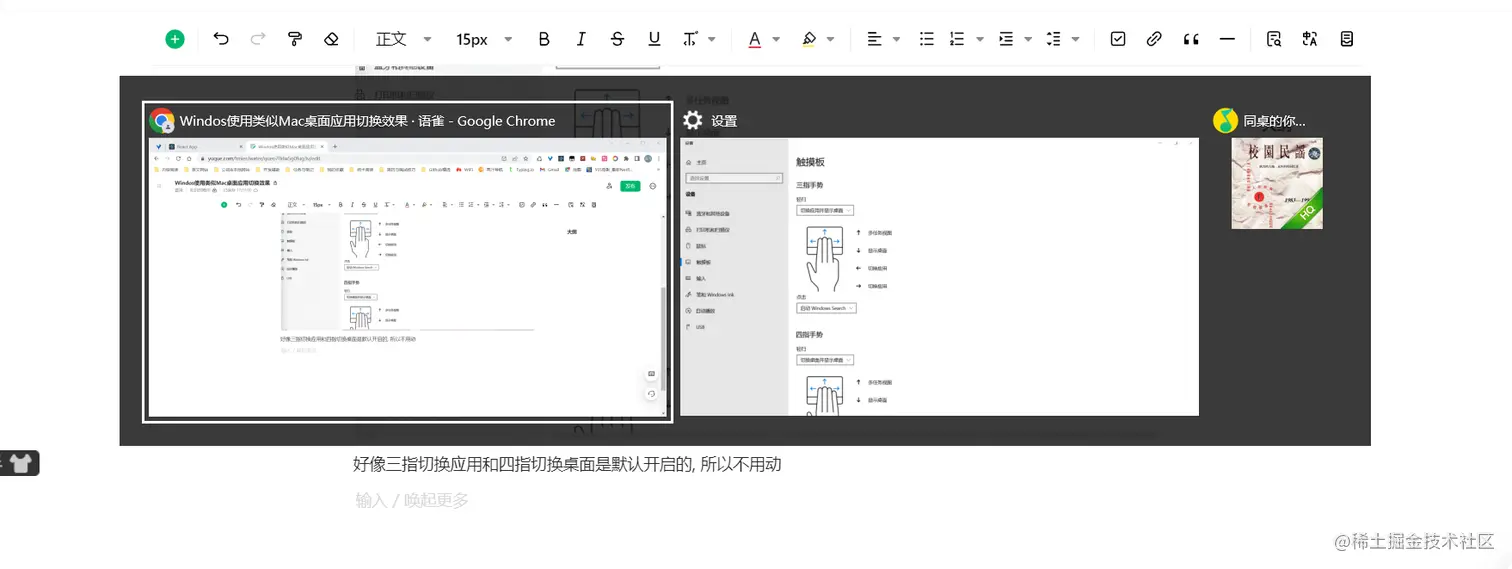Expand the numbered list style arrow
1512x569 pixels.
pyautogui.click(x=980, y=39)
